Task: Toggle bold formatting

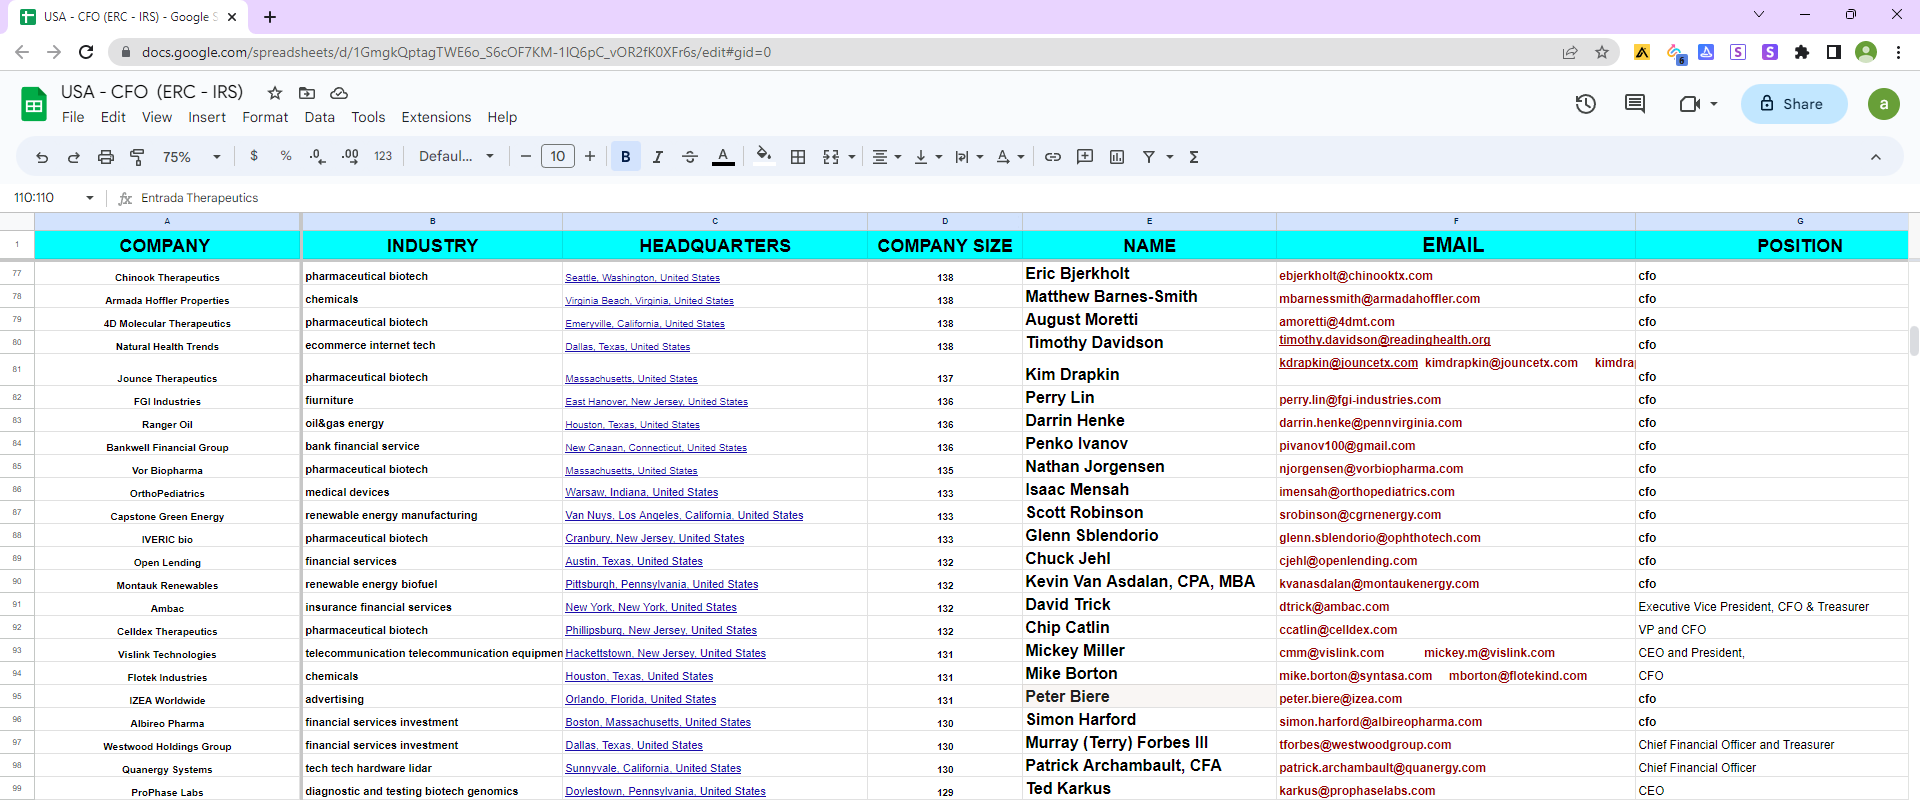Action: click(626, 157)
